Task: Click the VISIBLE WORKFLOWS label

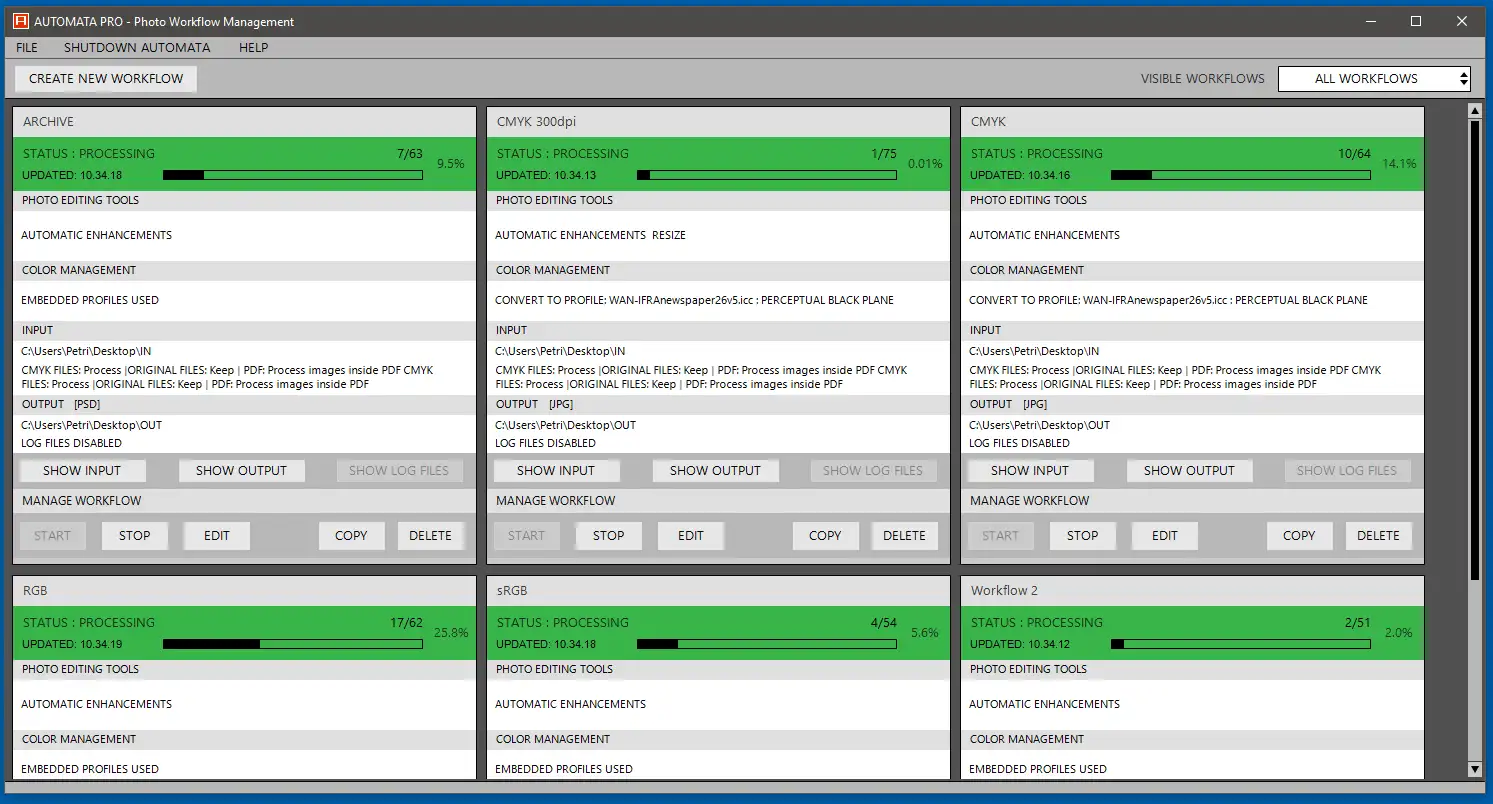Action: [1203, 79]
